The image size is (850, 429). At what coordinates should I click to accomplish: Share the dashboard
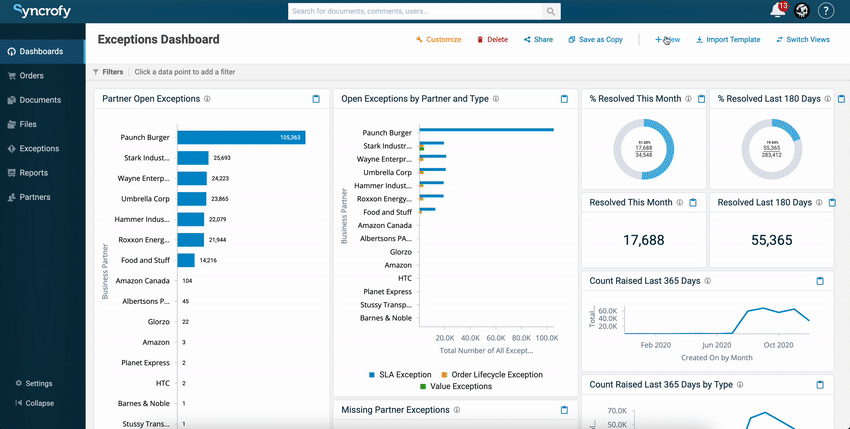538,40
